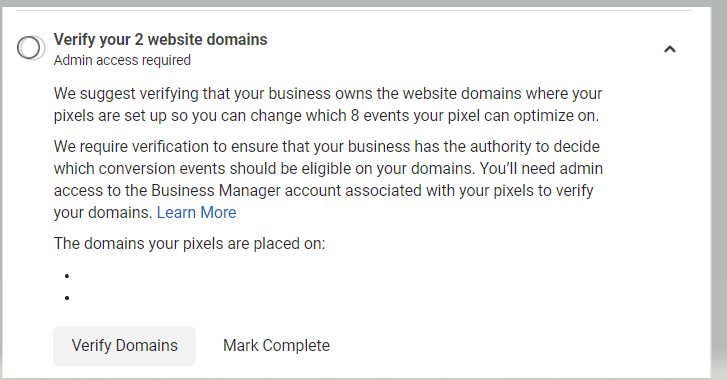
Task: Select Mark Complete
Action: click(x=276, y=346)
